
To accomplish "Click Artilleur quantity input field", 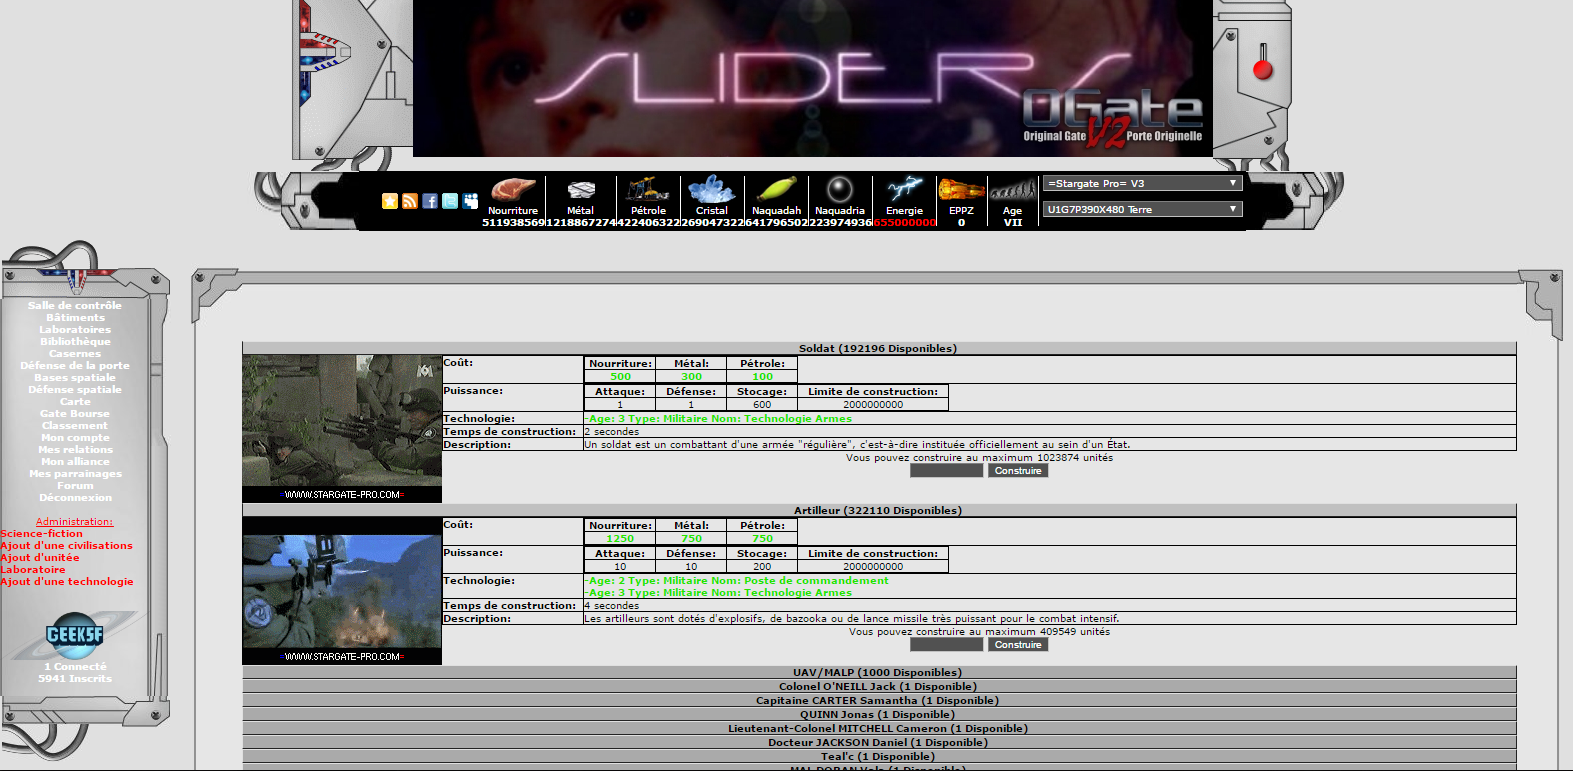I will pos(946,645).
